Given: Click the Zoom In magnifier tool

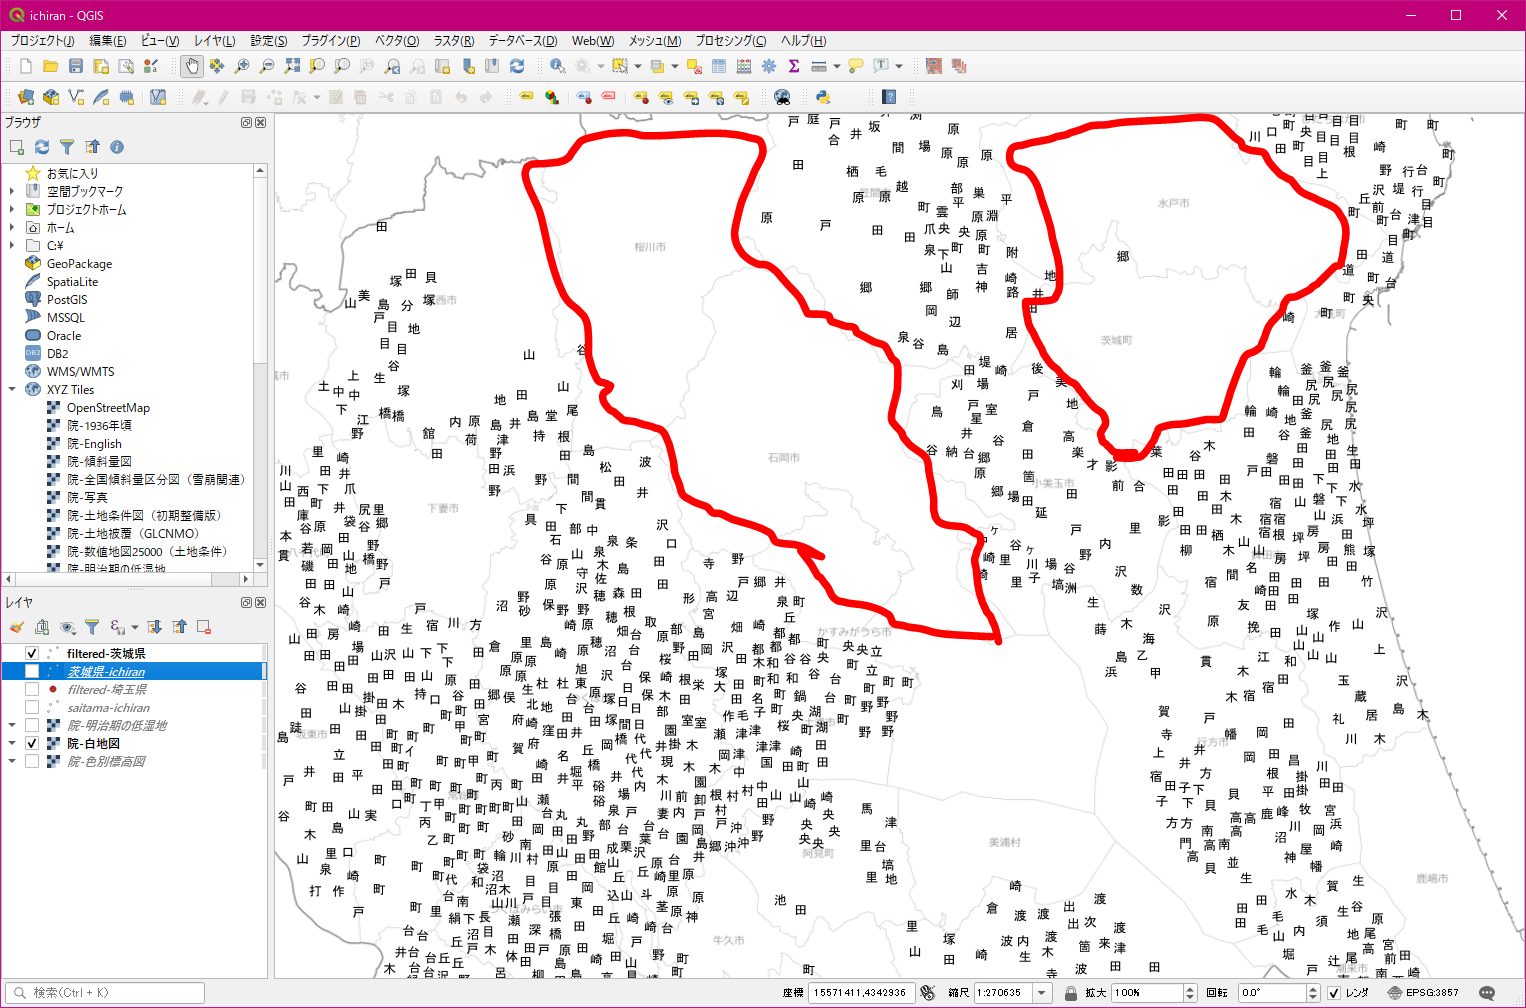Looking at the screenshot, I should [x=242, y=66].
